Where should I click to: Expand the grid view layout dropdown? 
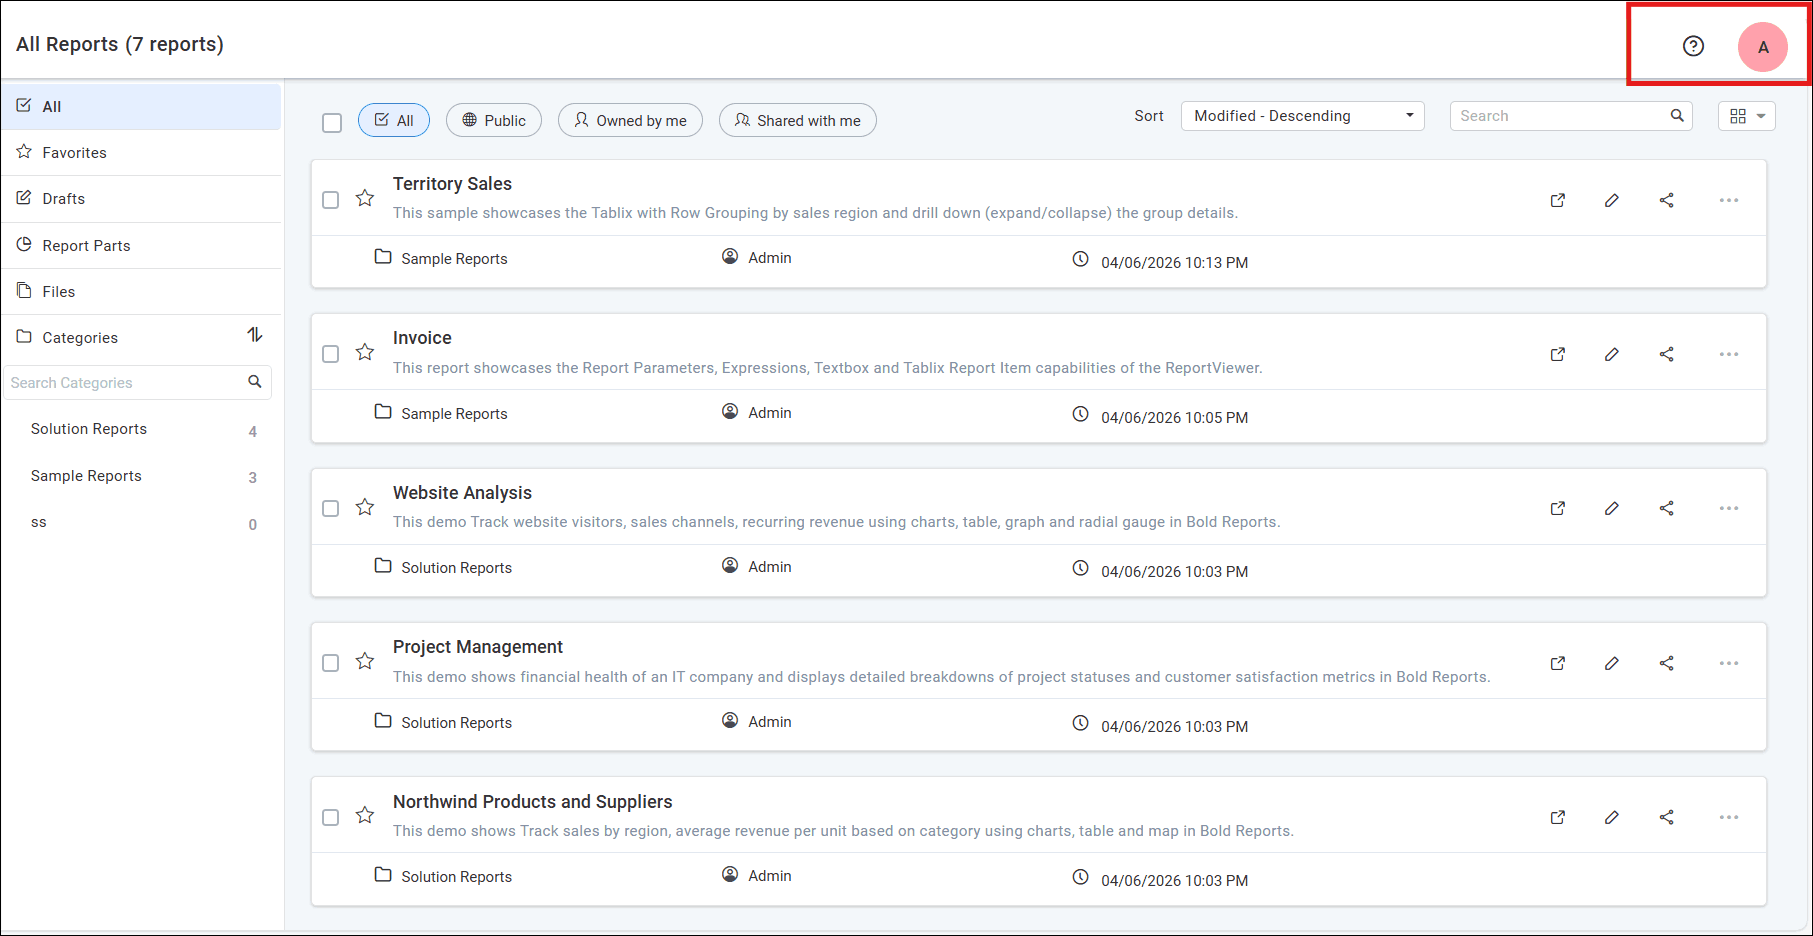click(x=1746, y=116)
